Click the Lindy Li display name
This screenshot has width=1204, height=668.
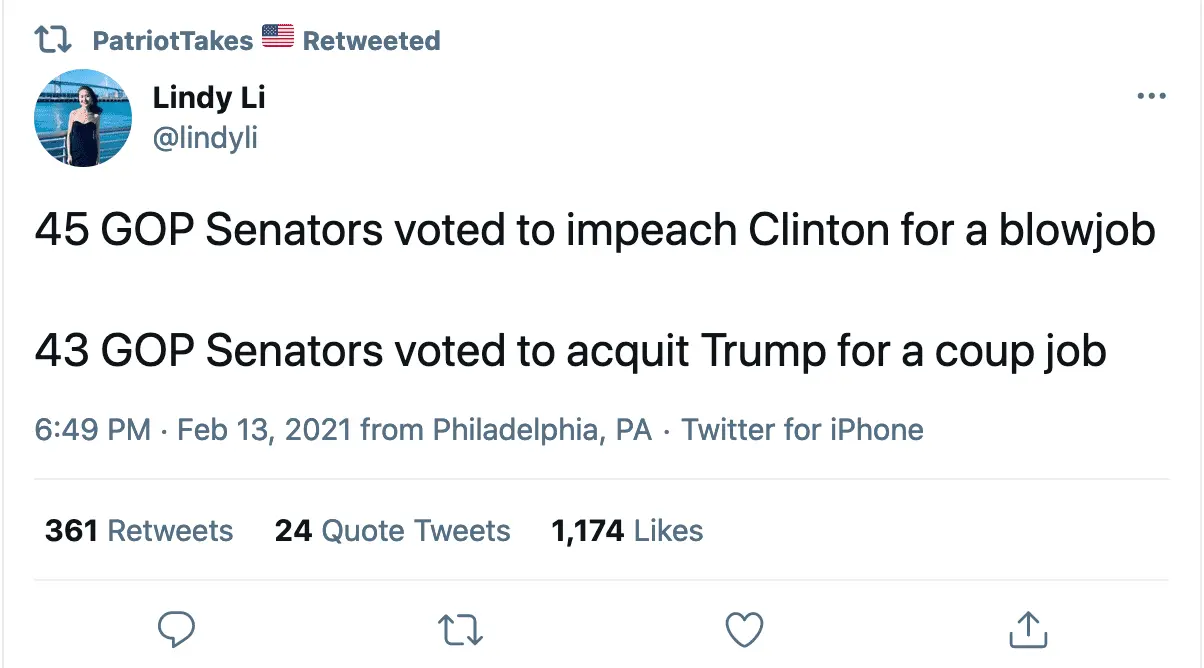pyautogui.click(x=209, y=98)
